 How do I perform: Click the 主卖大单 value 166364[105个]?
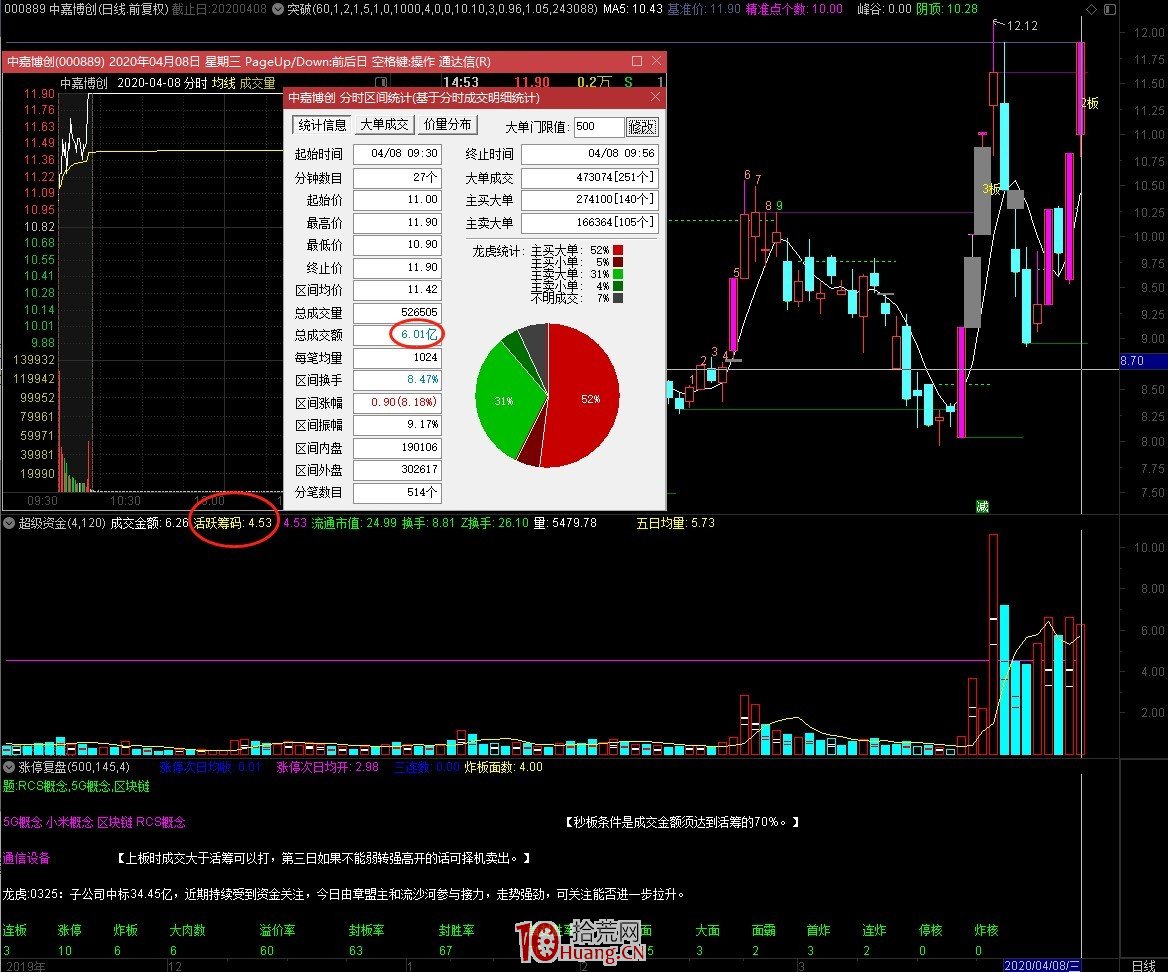tap(589, 222)
